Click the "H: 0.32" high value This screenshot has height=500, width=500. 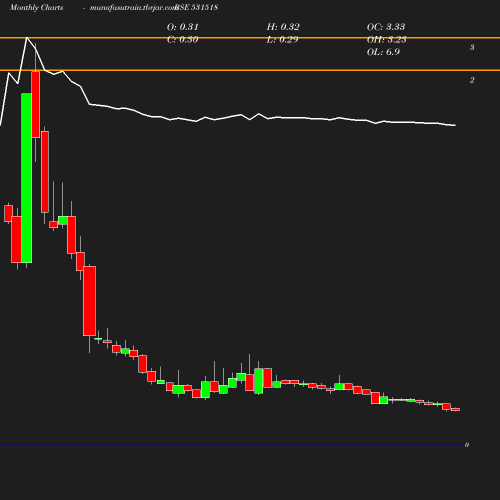coord(283,27)
